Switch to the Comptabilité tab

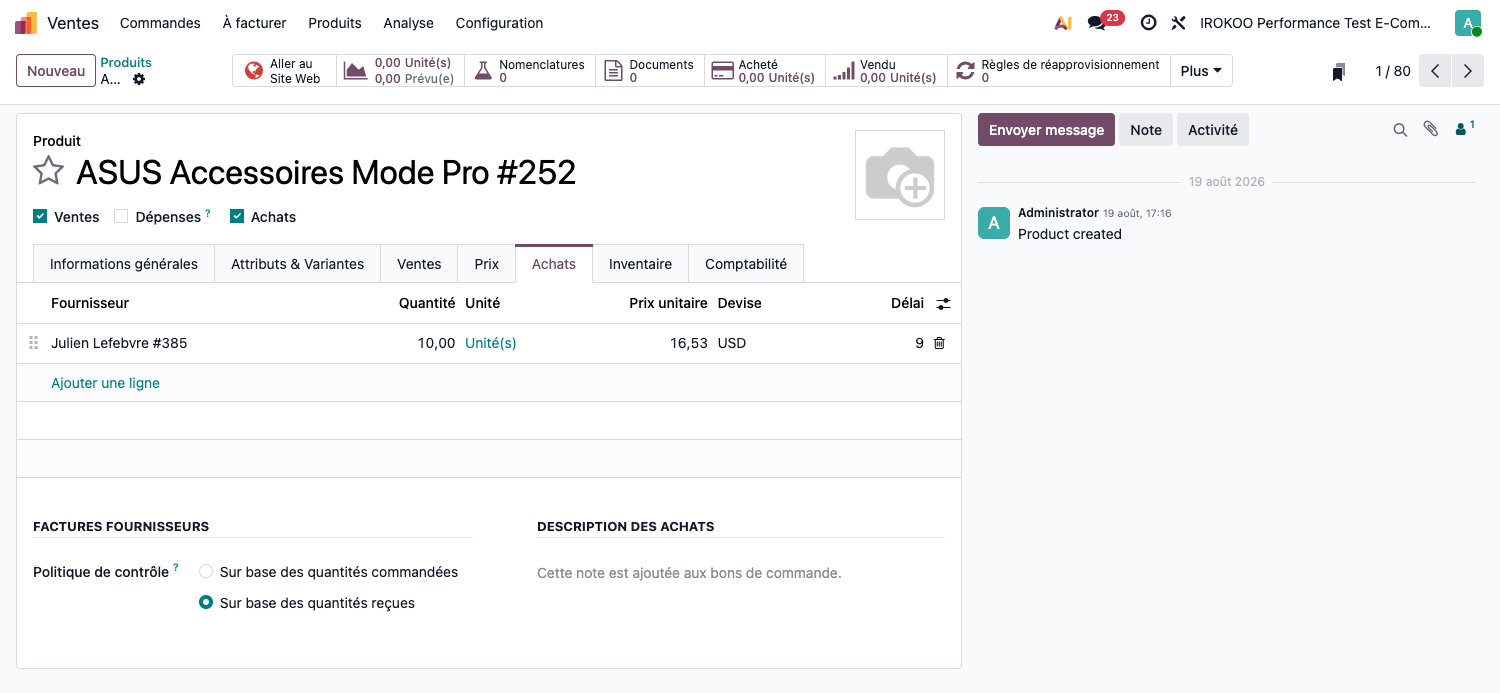[746, 264]
